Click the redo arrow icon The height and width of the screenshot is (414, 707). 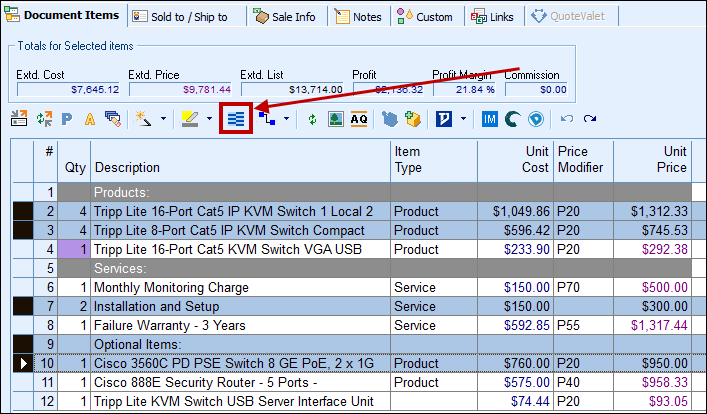[590, 119]
